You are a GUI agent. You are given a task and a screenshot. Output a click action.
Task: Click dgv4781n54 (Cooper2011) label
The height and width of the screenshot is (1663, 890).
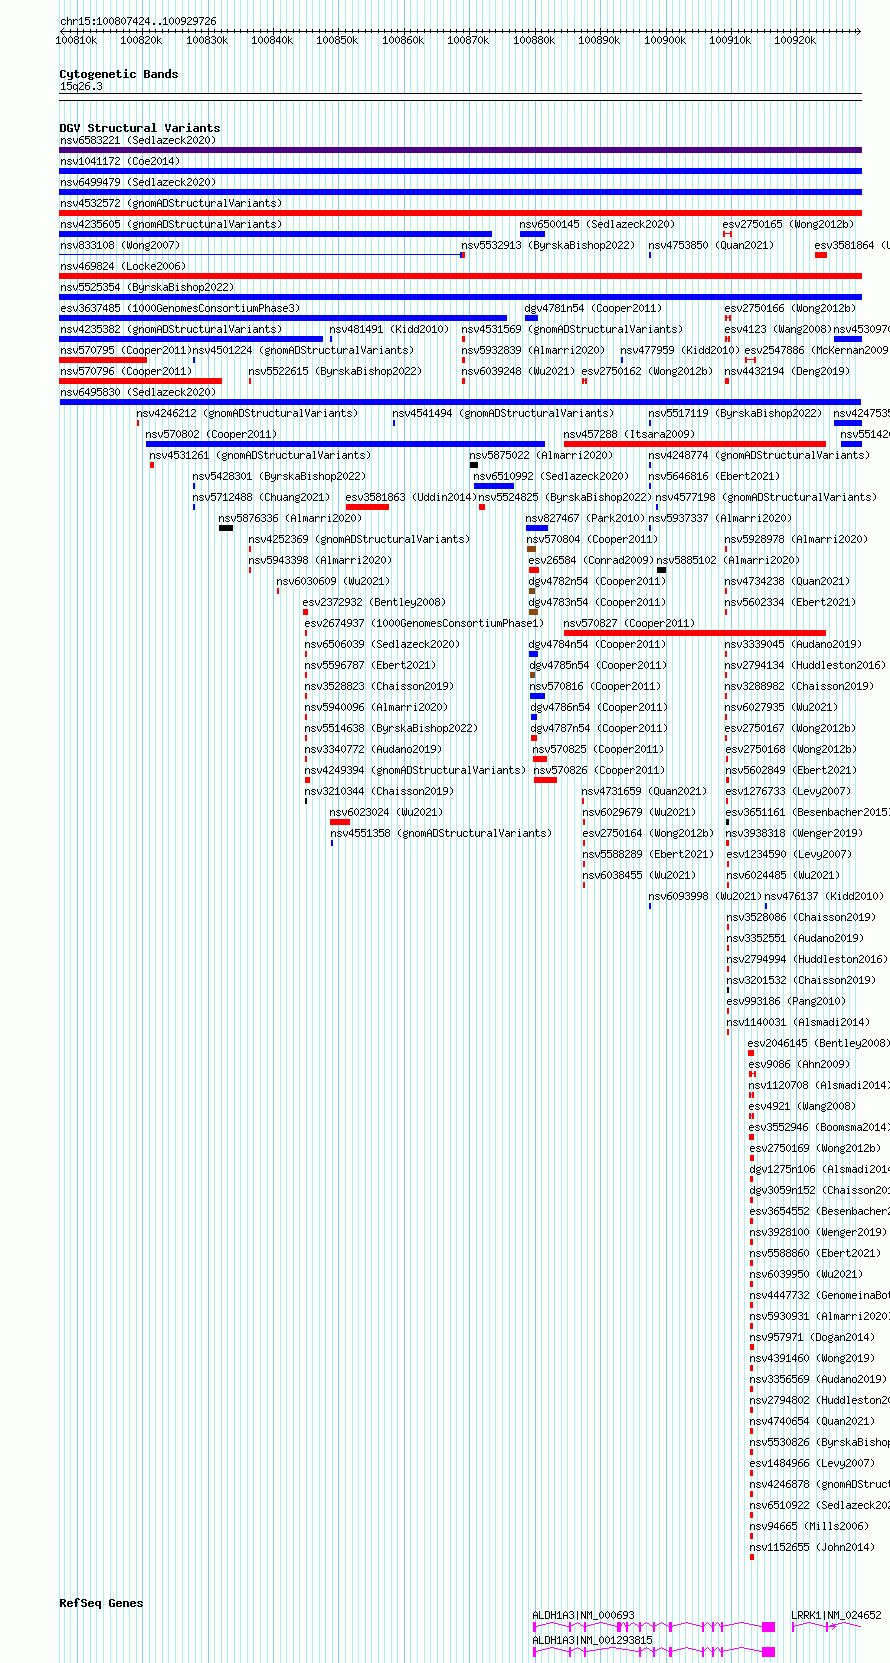[x=594, y=308]
